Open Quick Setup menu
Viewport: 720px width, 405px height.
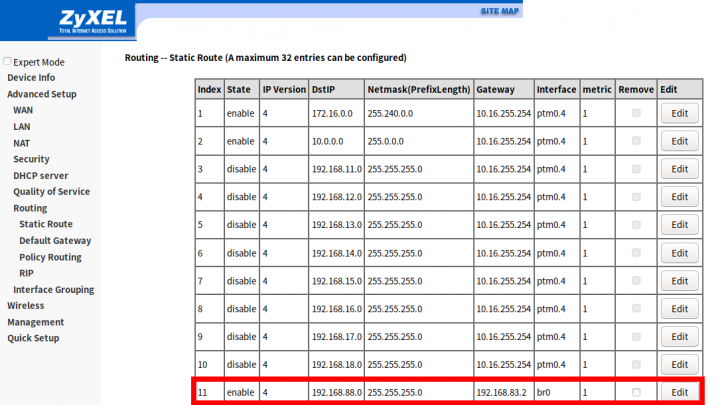[x=33, y=338]
